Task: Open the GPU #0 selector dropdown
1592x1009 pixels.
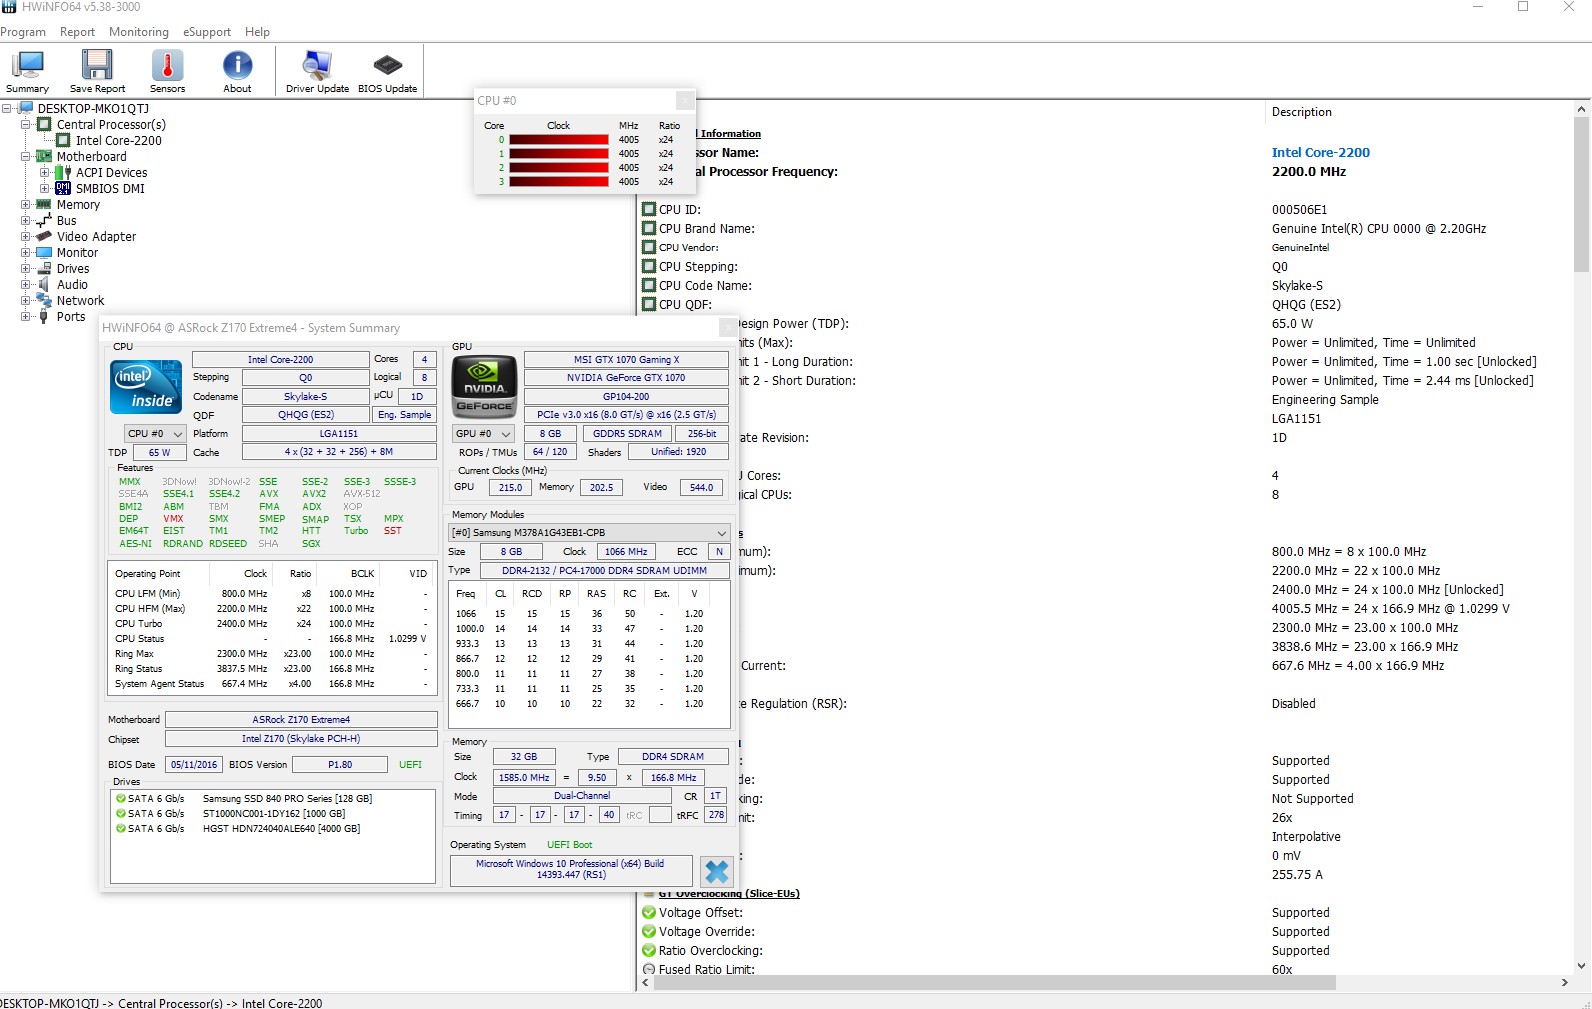Action: 482,433
